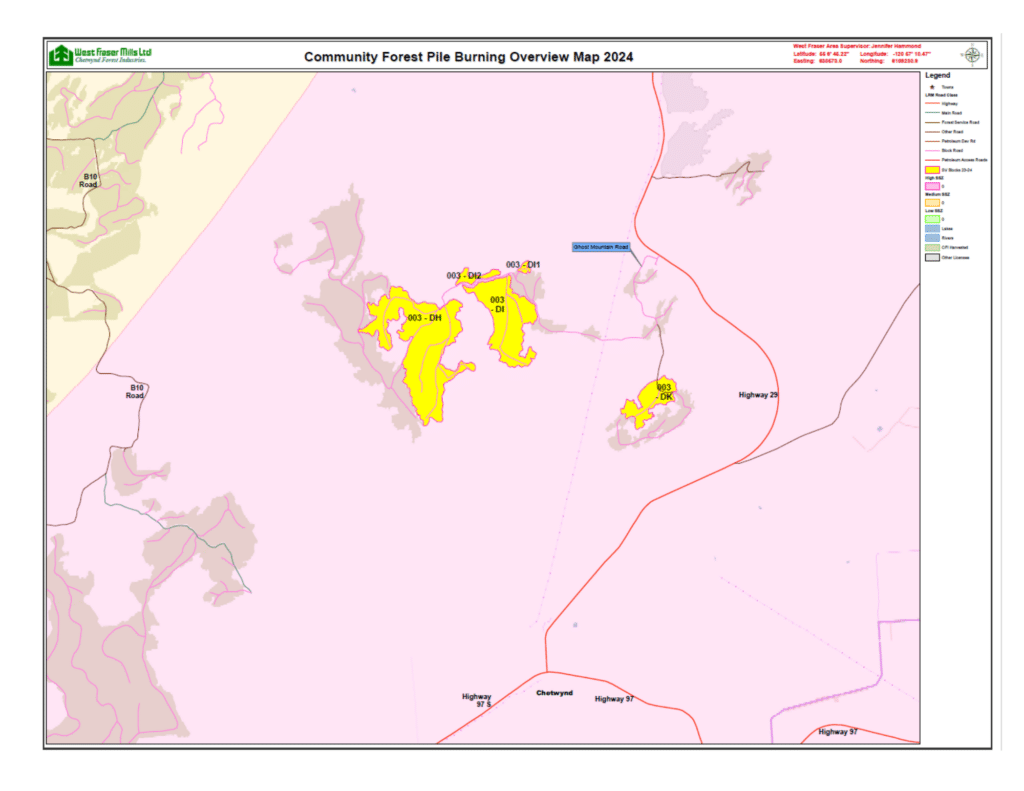Click the Highway 29 label
1024x791 pixels.
point(758,396)
